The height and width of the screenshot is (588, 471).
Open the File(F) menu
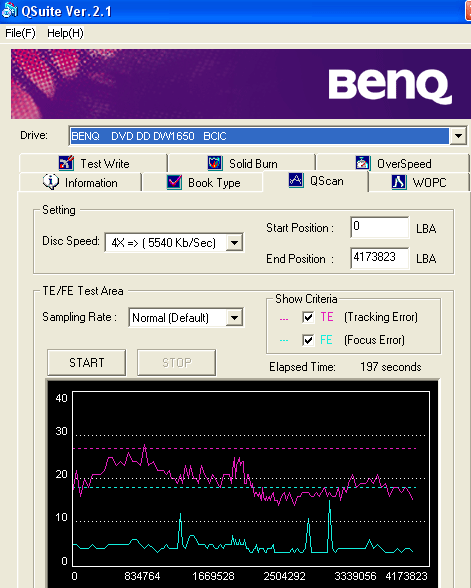[20, 33]
